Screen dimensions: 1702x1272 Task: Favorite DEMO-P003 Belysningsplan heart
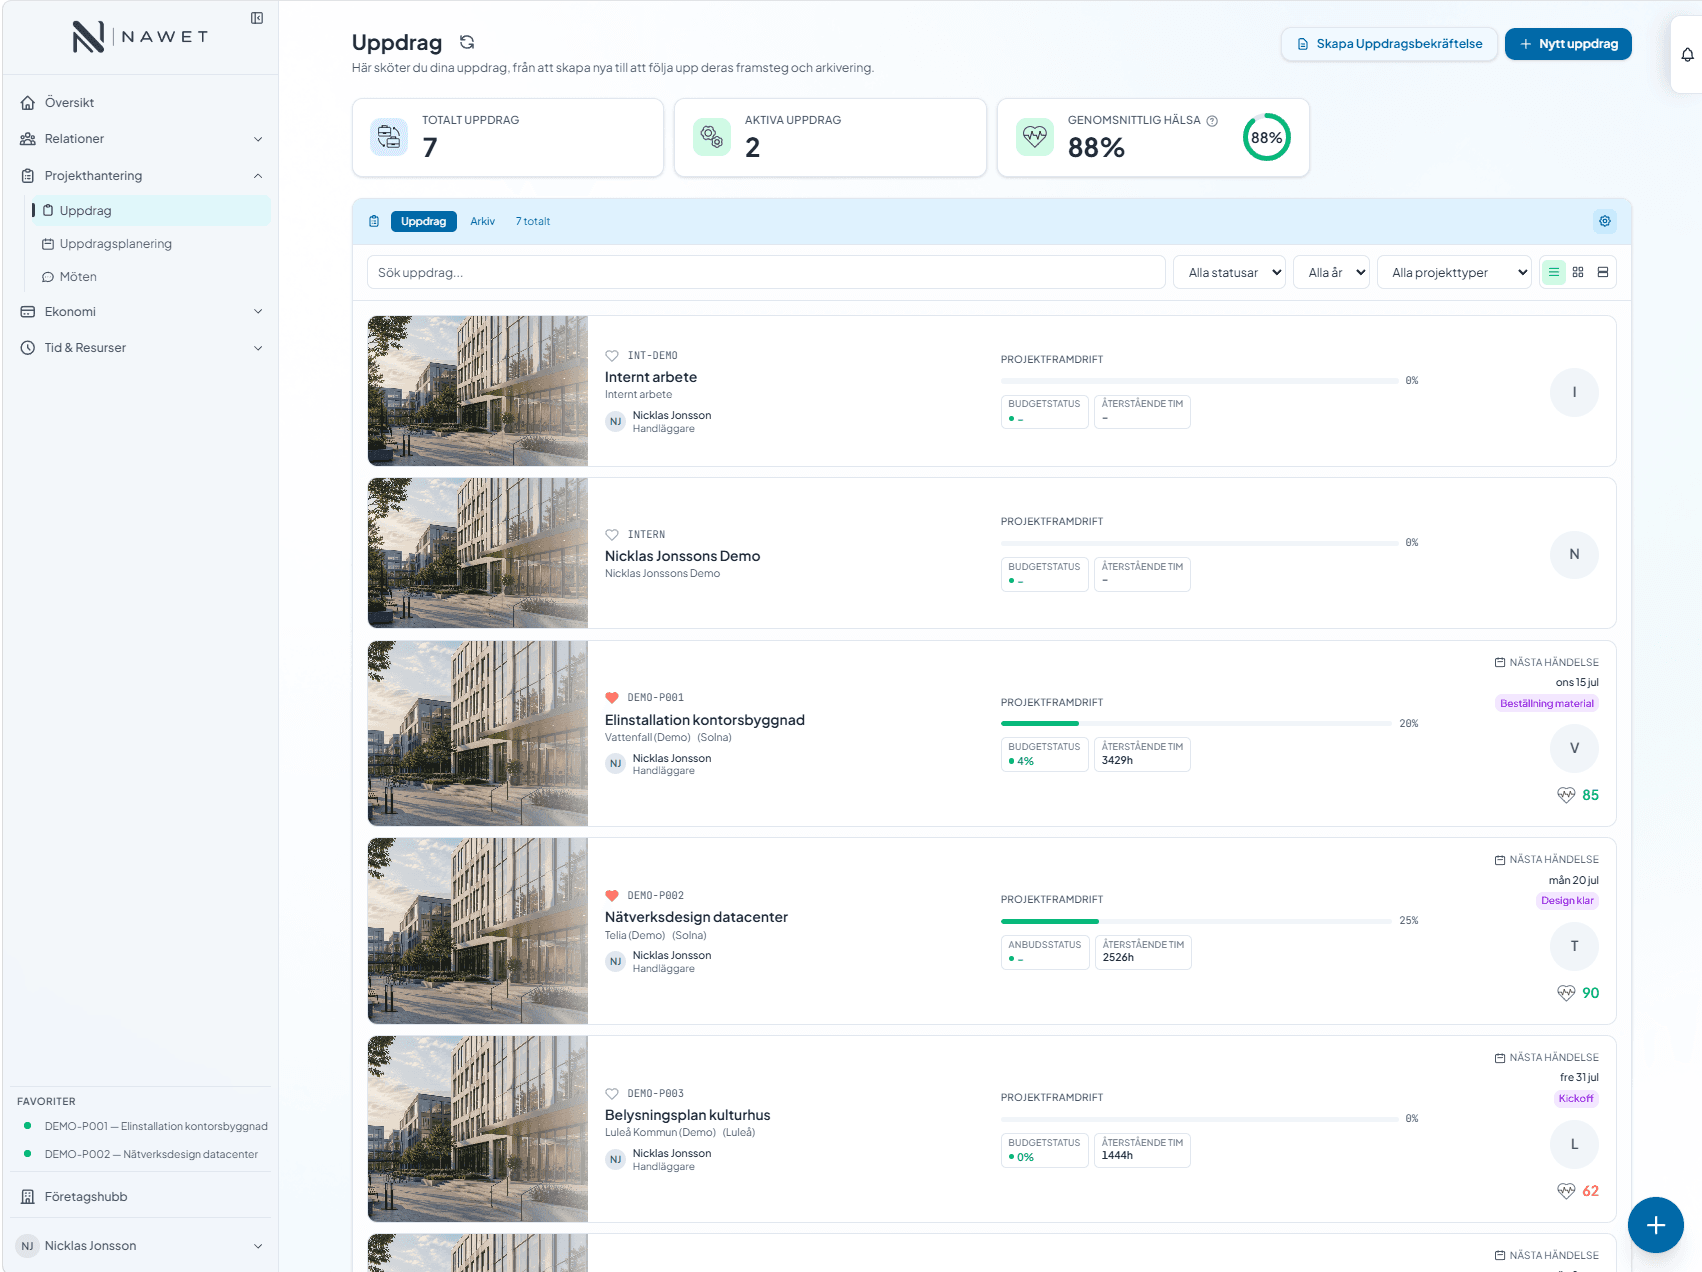click(612, 1094)
